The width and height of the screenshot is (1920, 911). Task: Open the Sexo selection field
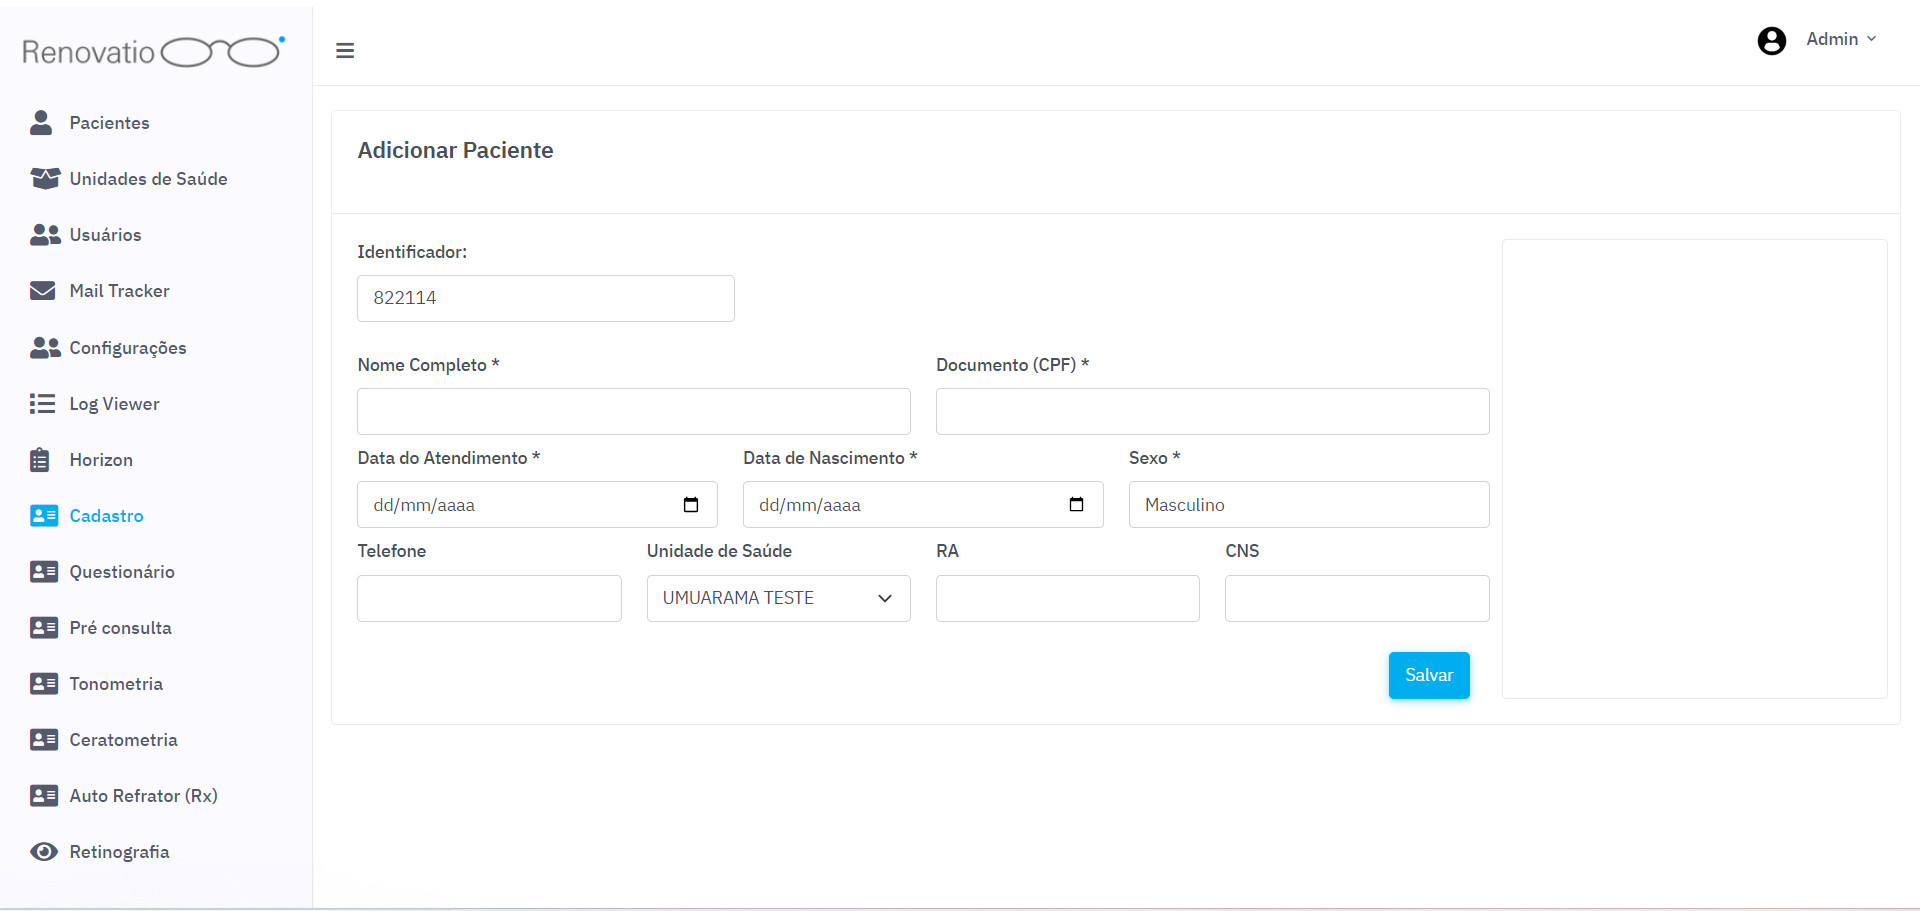click(x=1308, y=505)
